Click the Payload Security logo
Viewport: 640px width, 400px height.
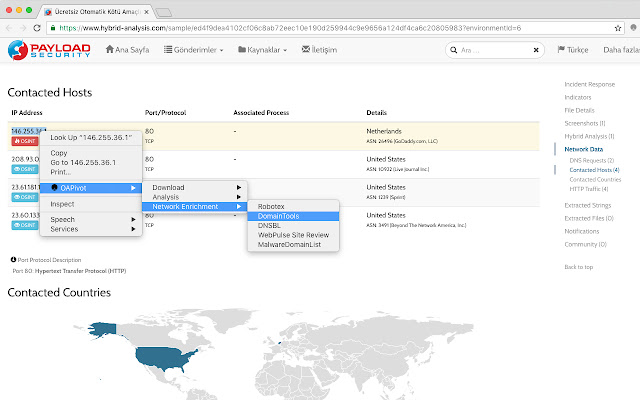(x=49, y=49)
